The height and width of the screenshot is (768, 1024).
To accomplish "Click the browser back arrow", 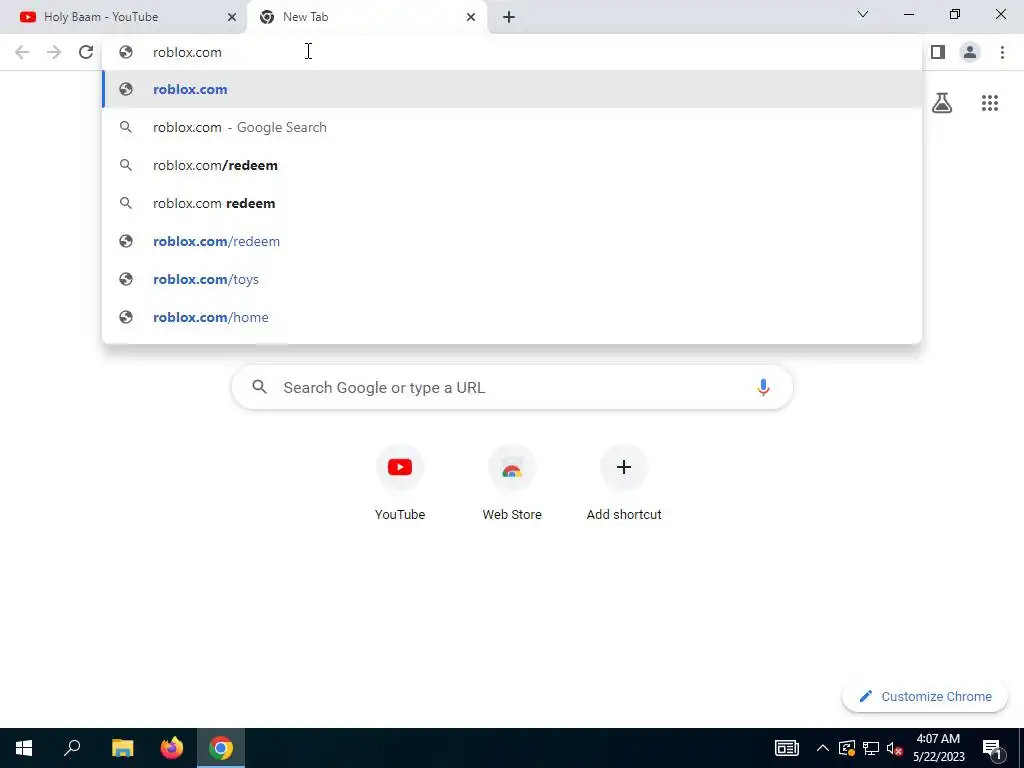I will (x=22, y=52).
